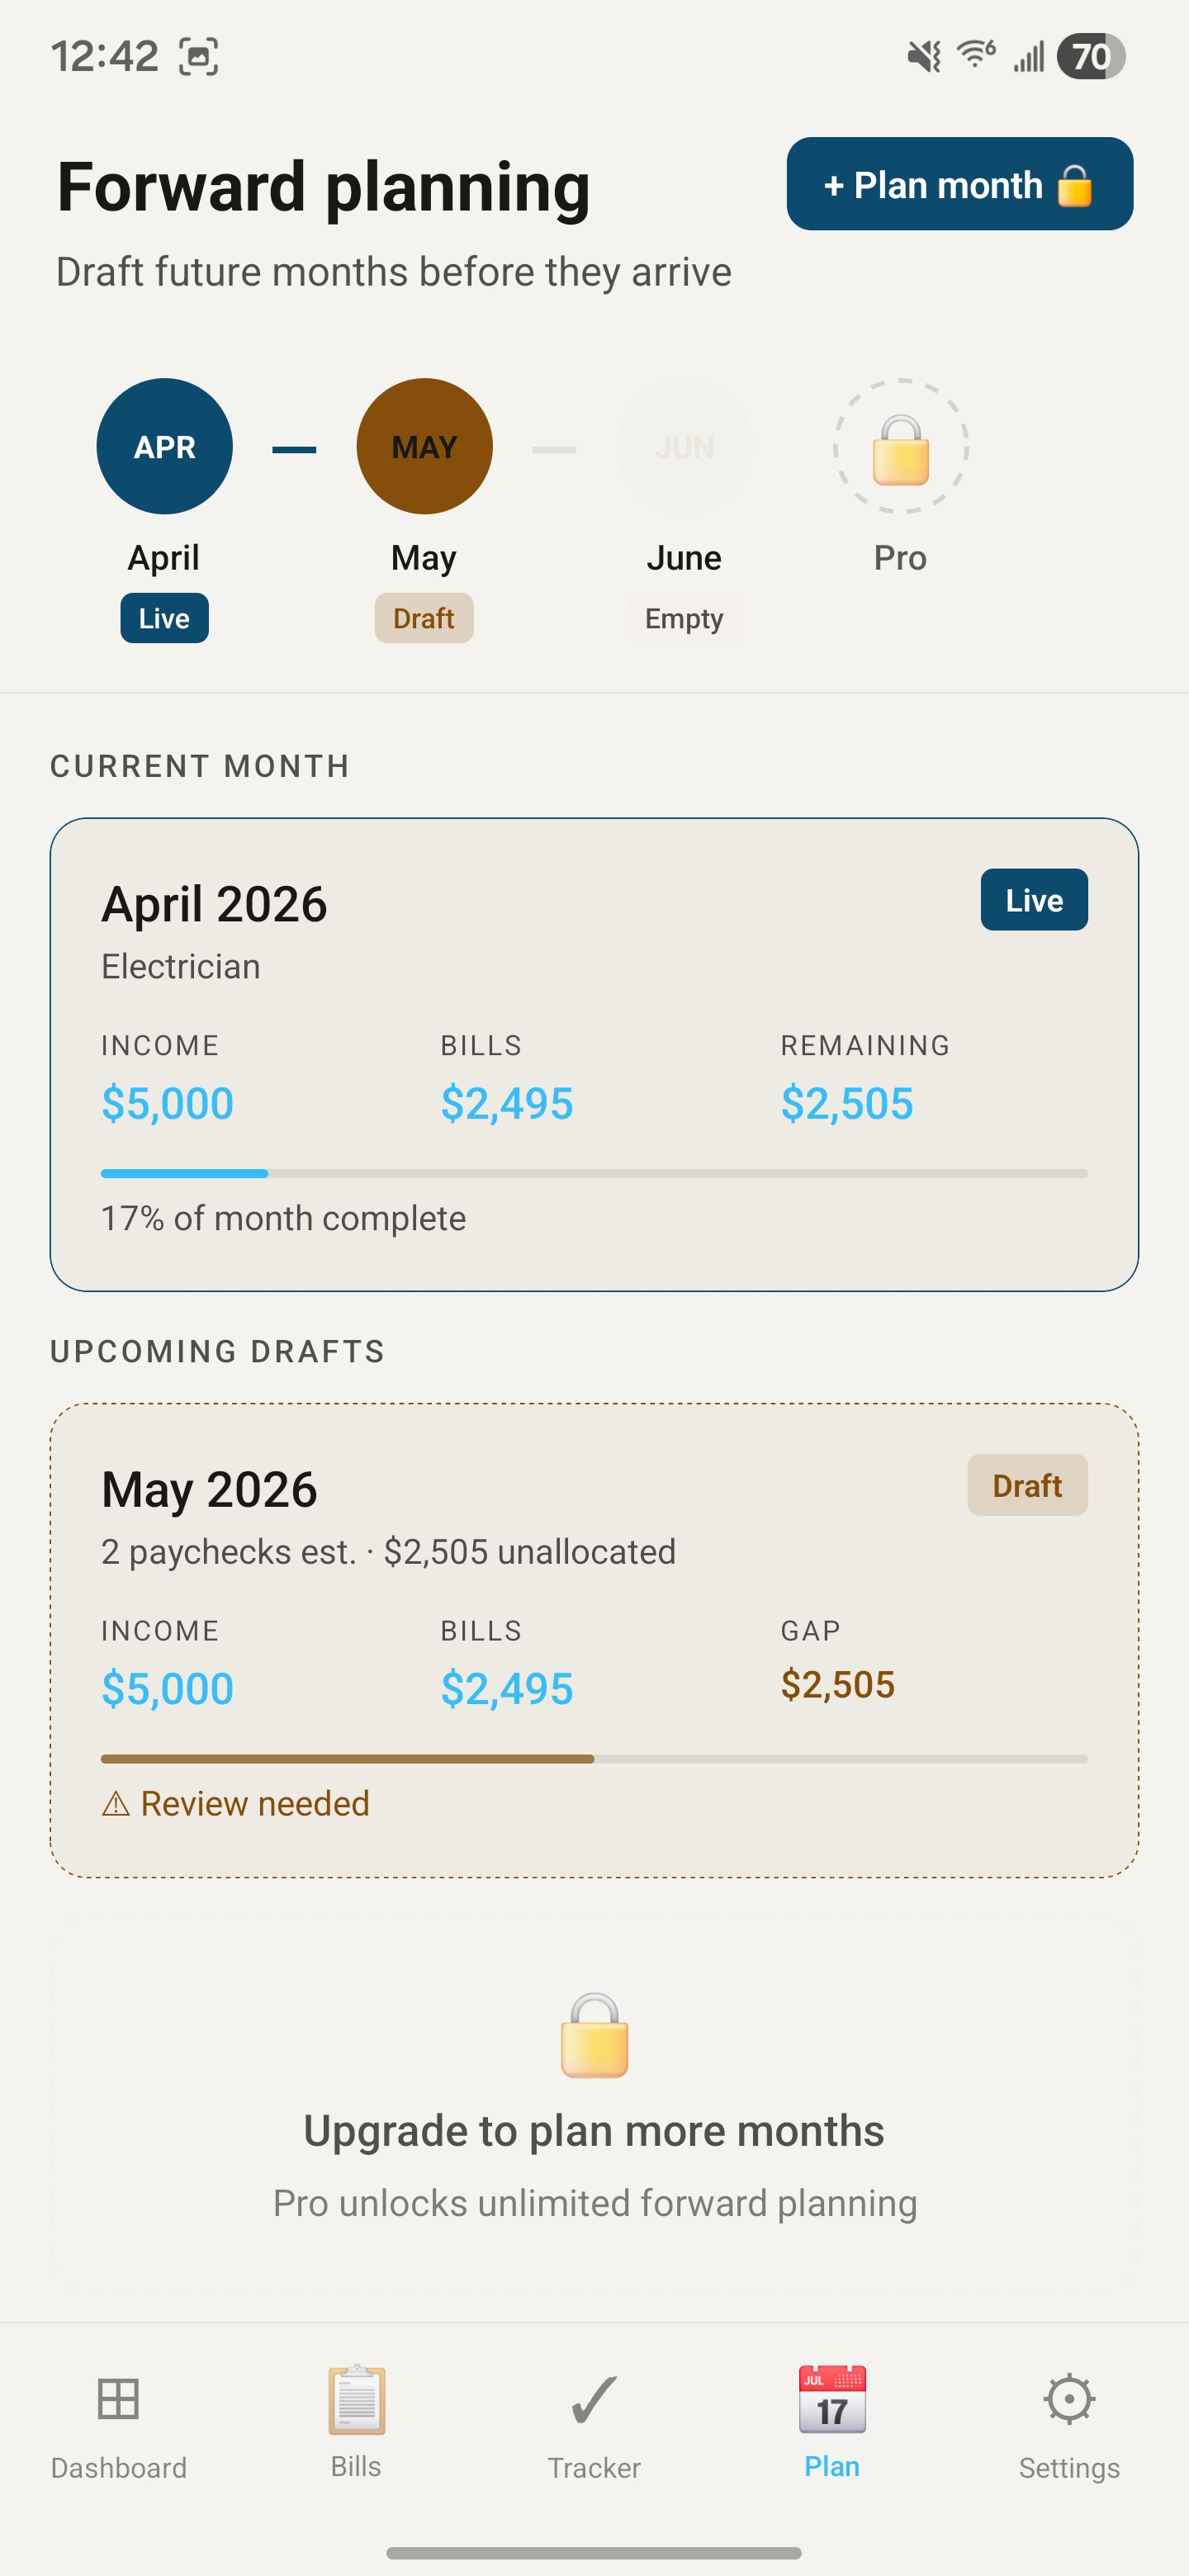Screen dimensions: 1189x2576
Task: Open the Tracker checkmark icon
Action: [x=594, y=2399]
